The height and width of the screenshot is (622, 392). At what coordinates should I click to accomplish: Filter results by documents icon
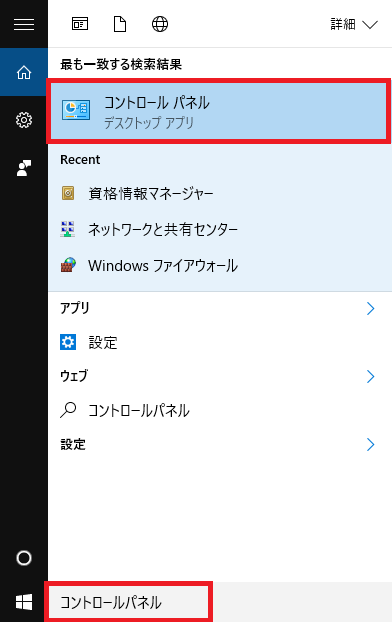(120, 24)
